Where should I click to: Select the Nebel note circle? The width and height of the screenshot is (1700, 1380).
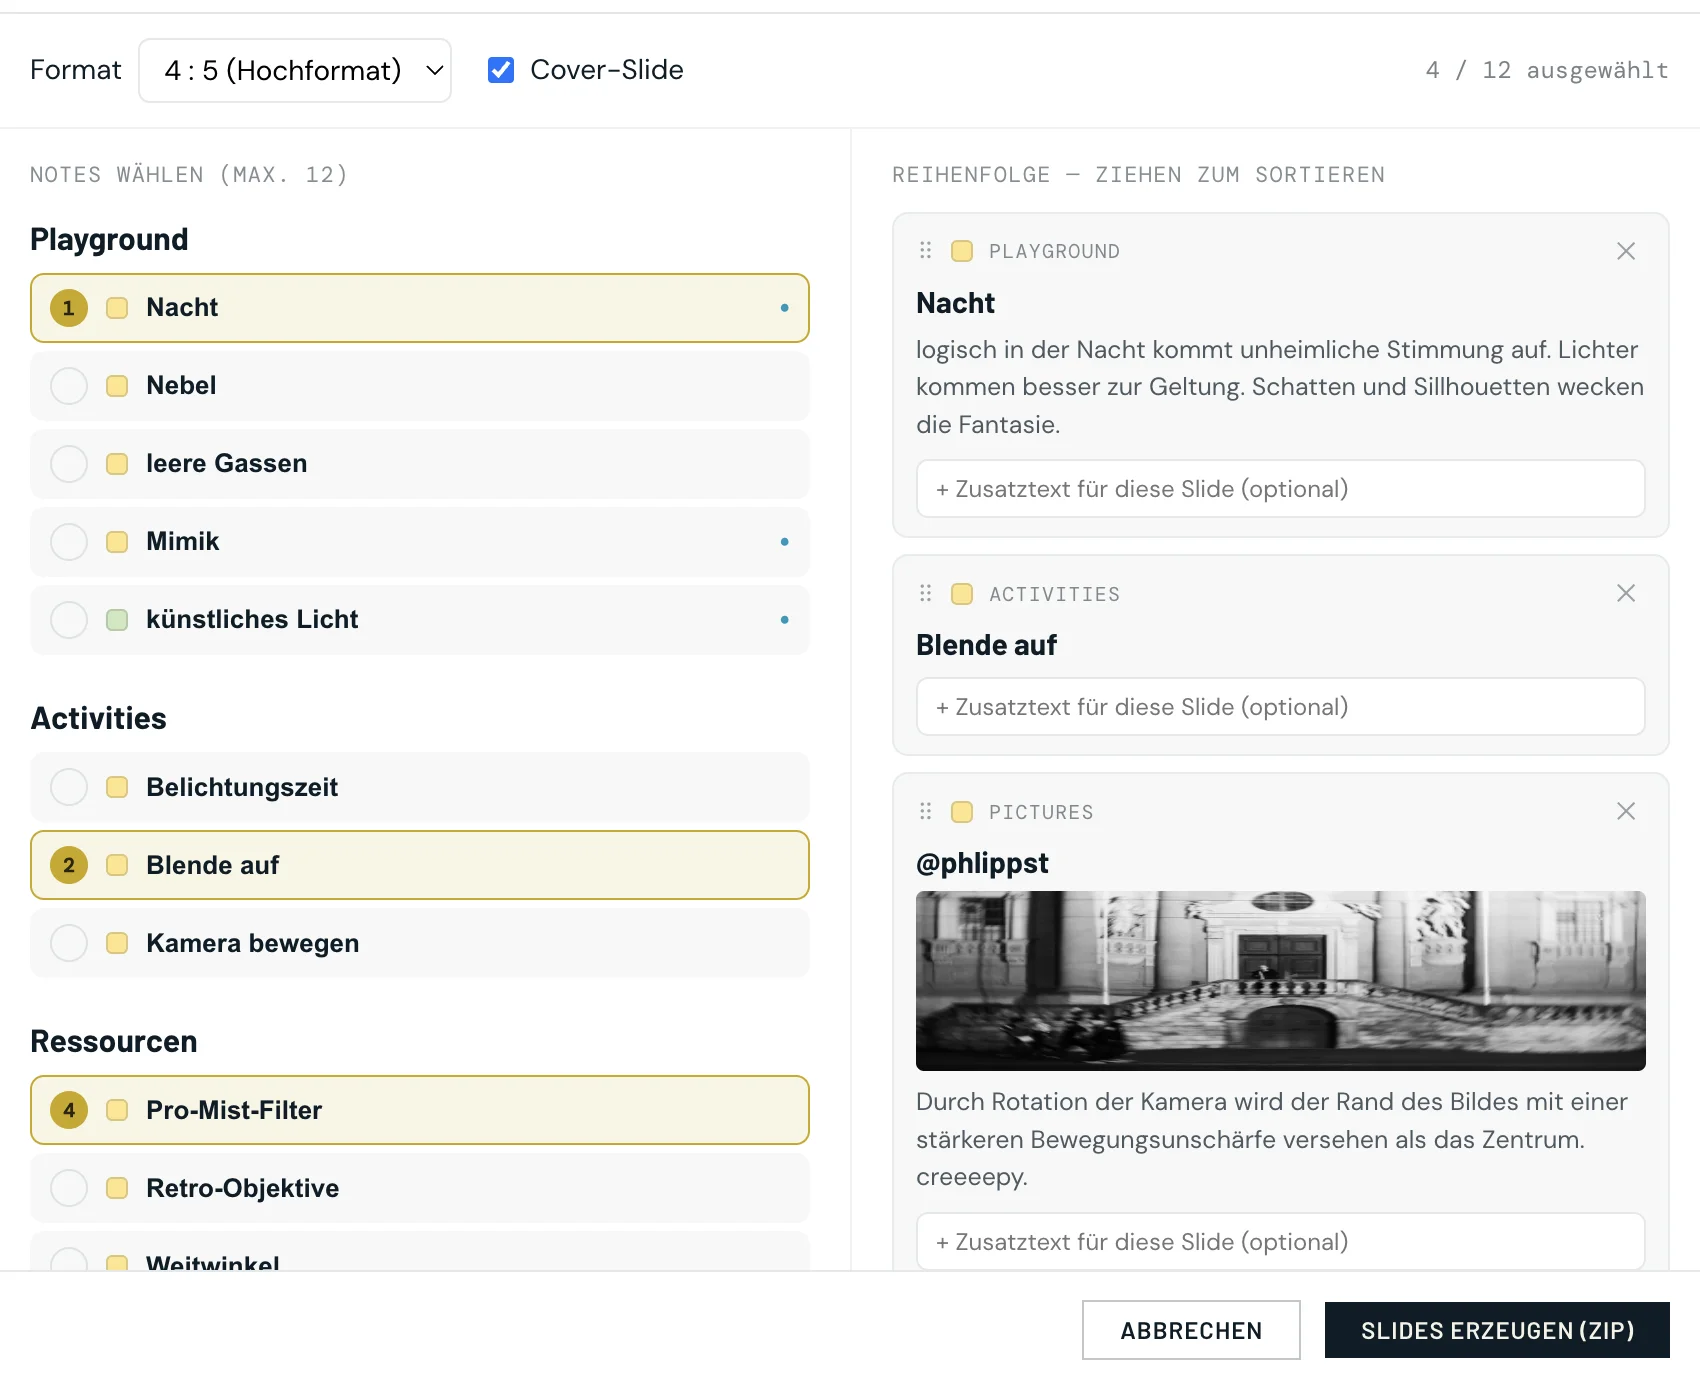tap(69, 386)
